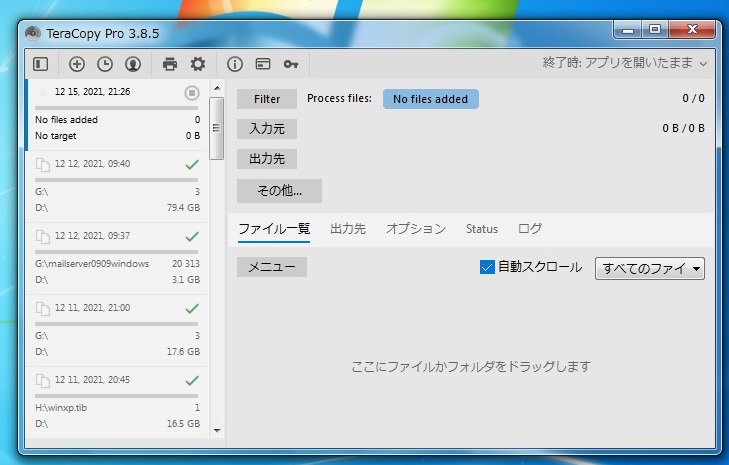This screenshot has width=729, height=465.
Task: Click the 16.5 GB size value
Action: [184, 424]
